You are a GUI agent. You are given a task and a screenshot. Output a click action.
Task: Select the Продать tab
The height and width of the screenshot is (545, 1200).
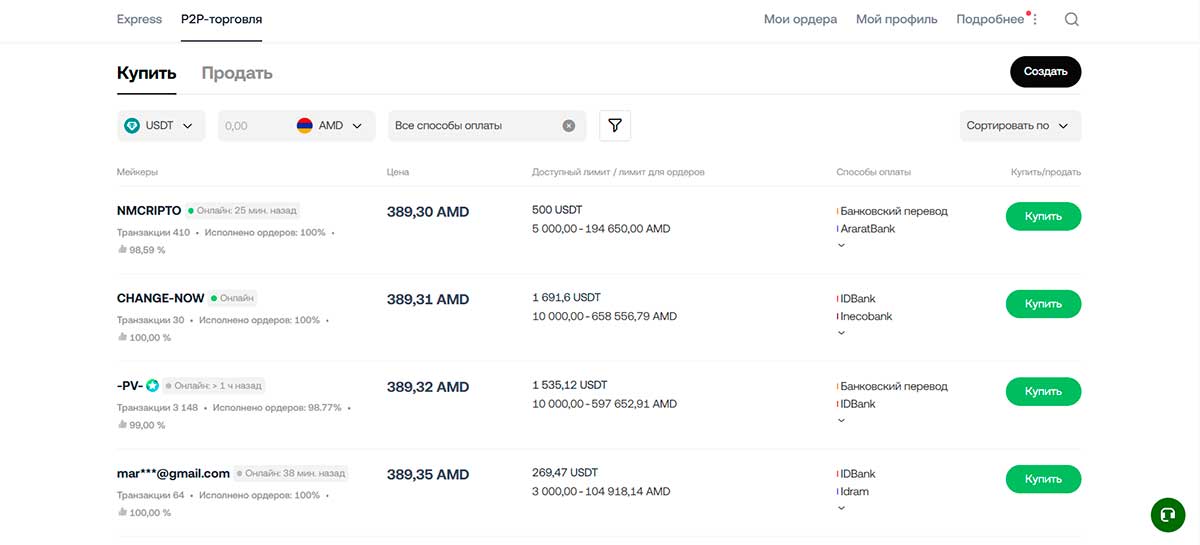pyautogui.click(x=237, y=73)
